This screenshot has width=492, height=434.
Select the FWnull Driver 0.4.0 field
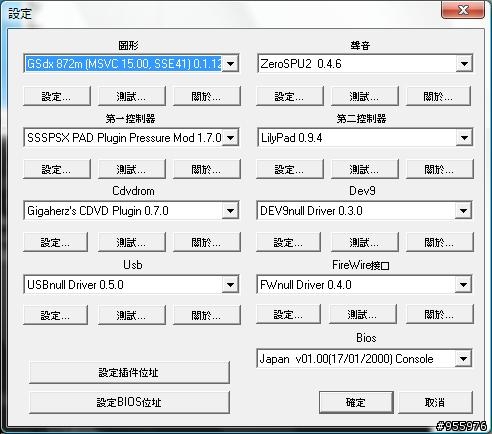pyautogui.click(x=364, y=285)
